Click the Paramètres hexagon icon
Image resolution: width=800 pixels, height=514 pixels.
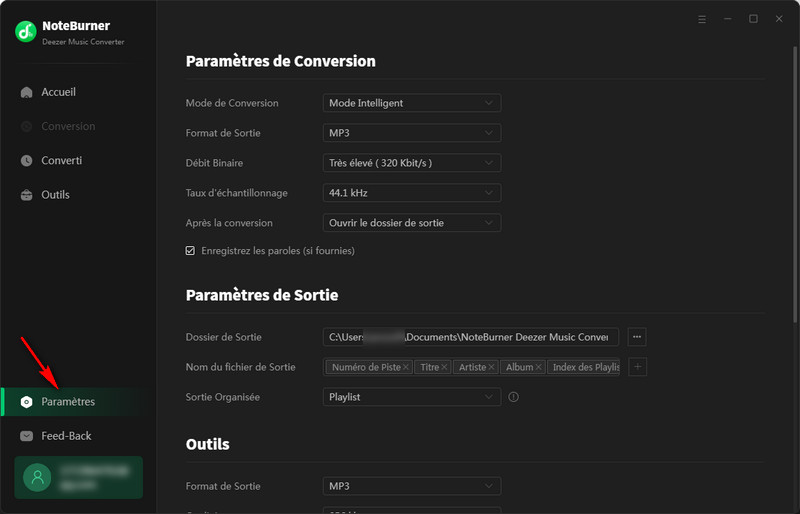point(27,402)
